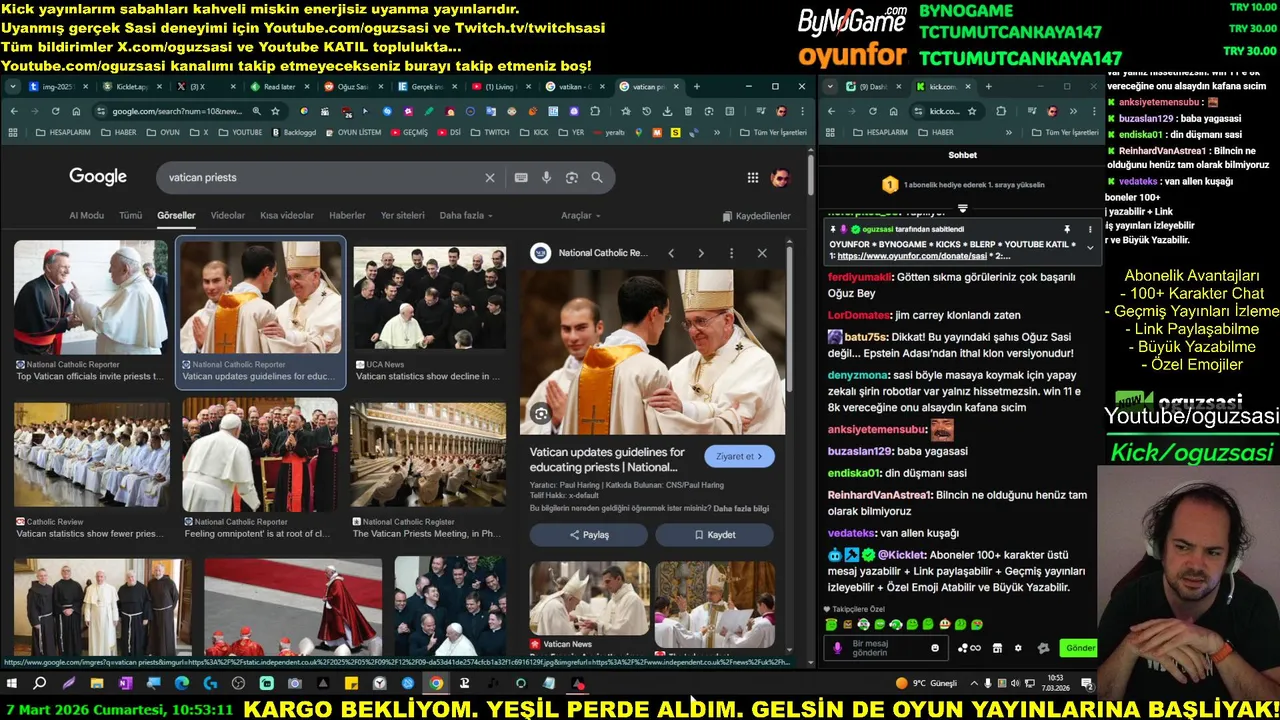Show hidden bookmarks in the Google window
Screen dimensions: 1280x720
point(717,132)
